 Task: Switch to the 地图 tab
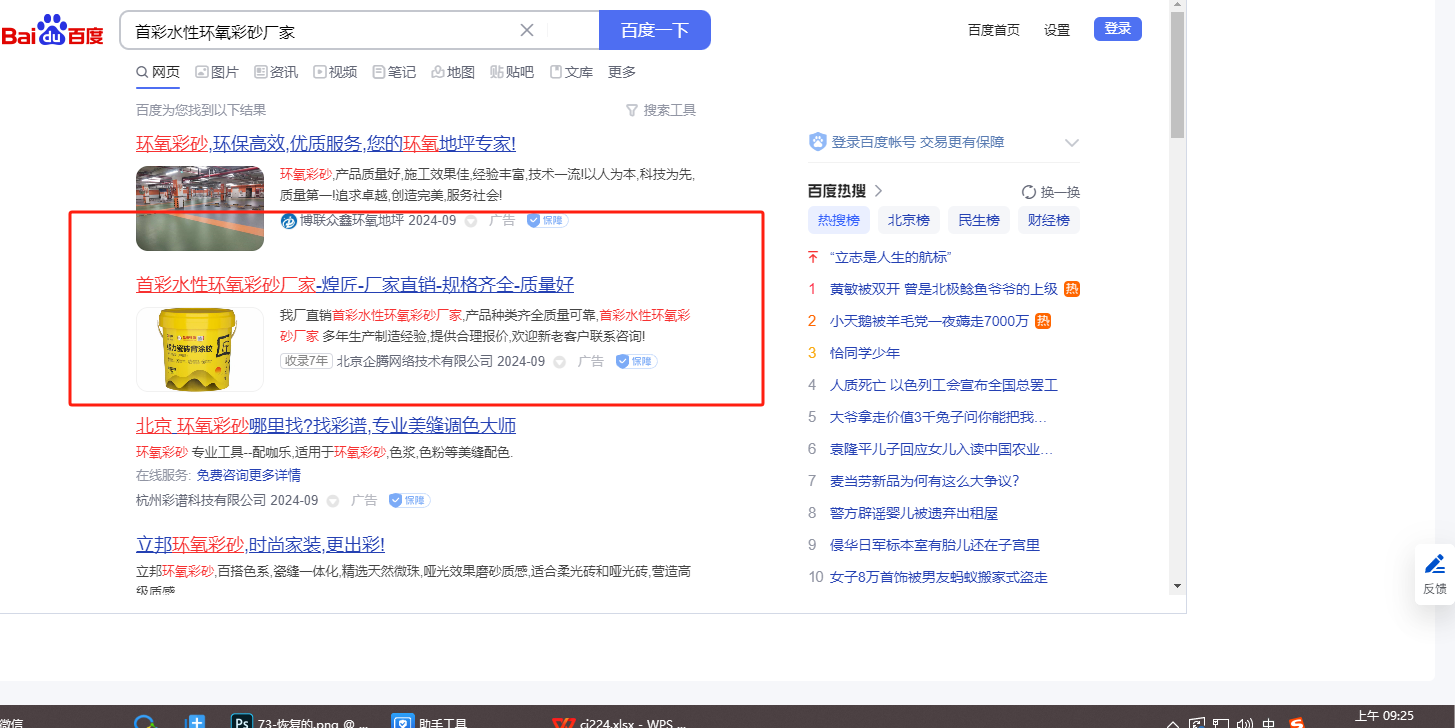(453, 72)
